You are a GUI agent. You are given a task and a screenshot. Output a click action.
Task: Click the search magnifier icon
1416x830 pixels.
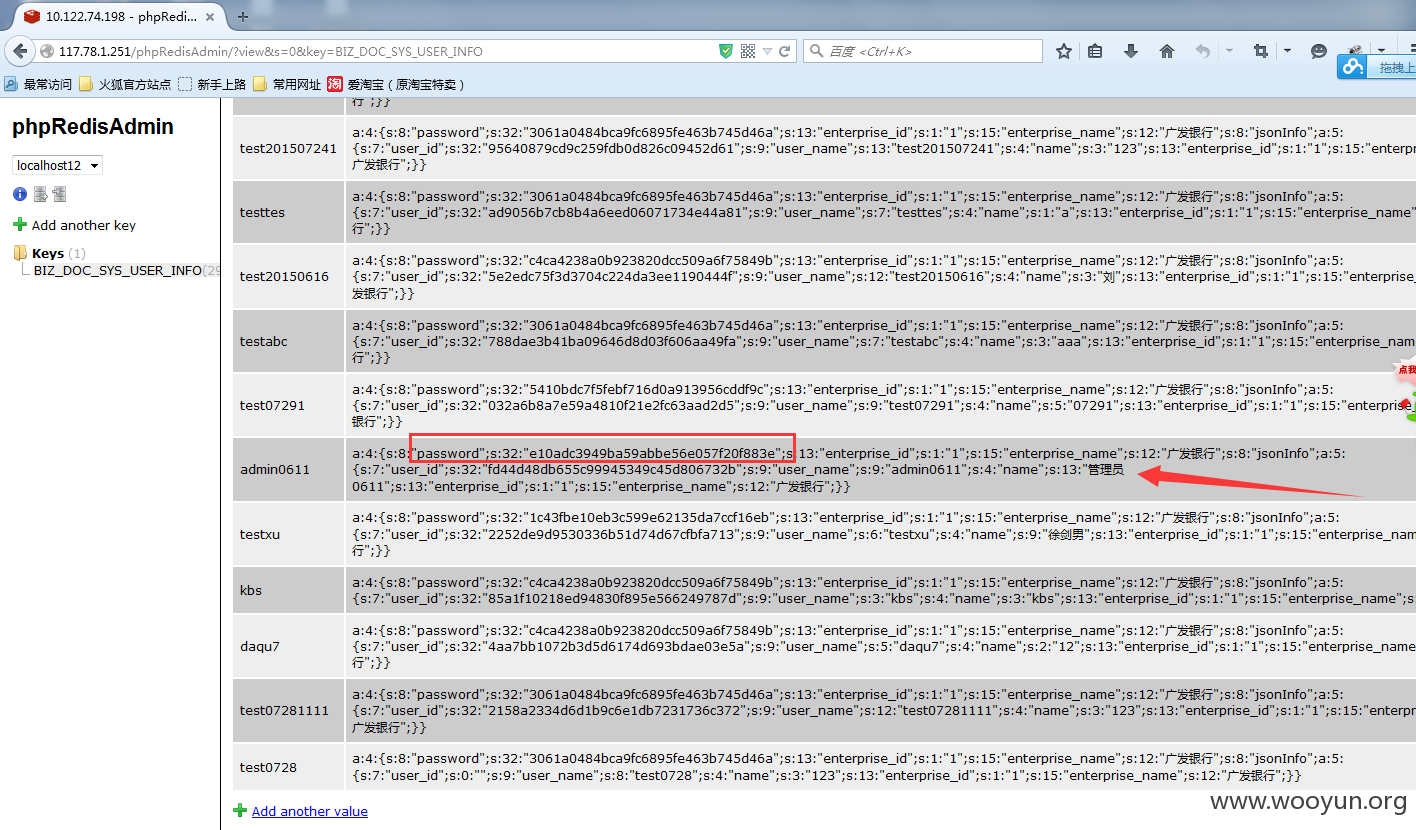pyautogui.click(x=816, y=51)
